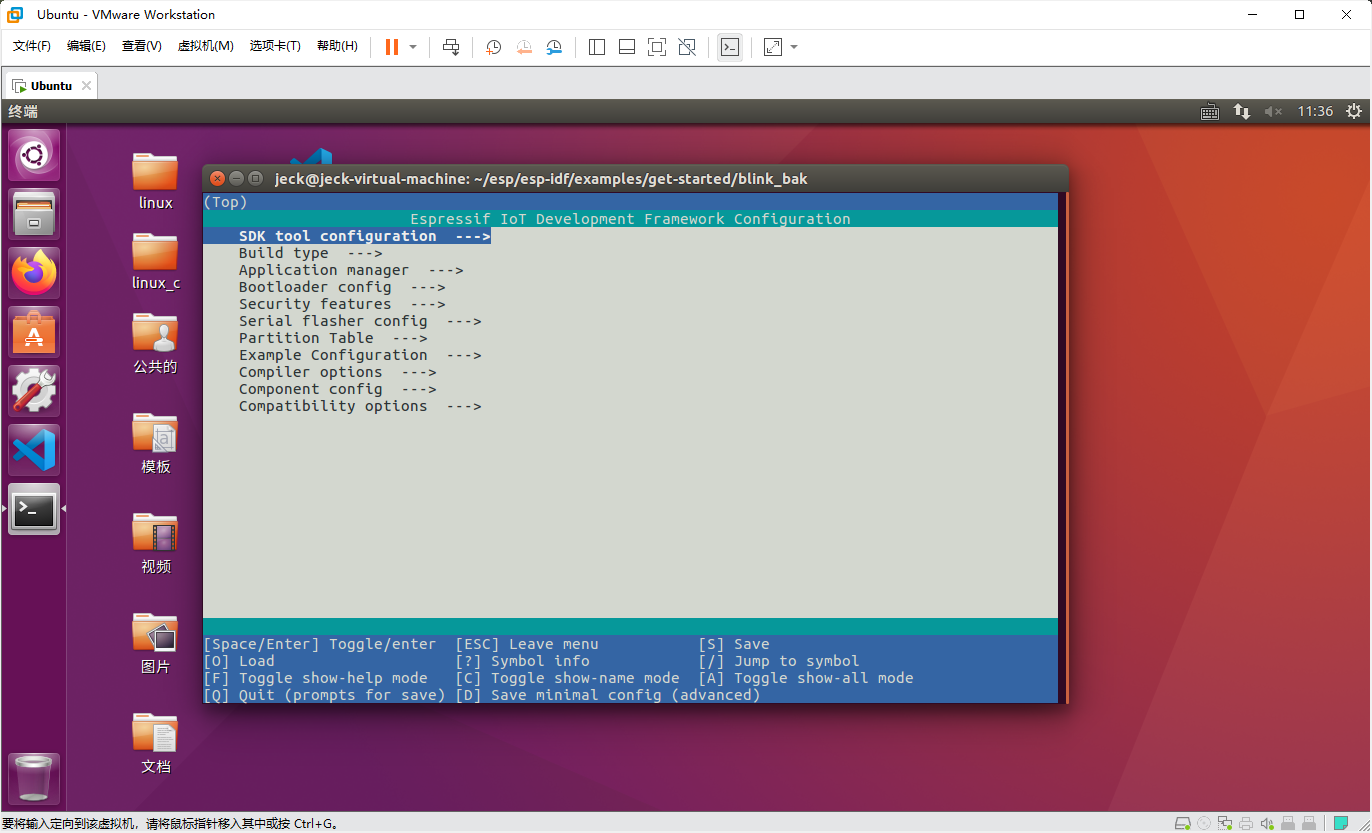This screenshot has height=833, width=1372.
Task: Click the Compiler options row
Action: pyautogui.click(x=338, y=372)
